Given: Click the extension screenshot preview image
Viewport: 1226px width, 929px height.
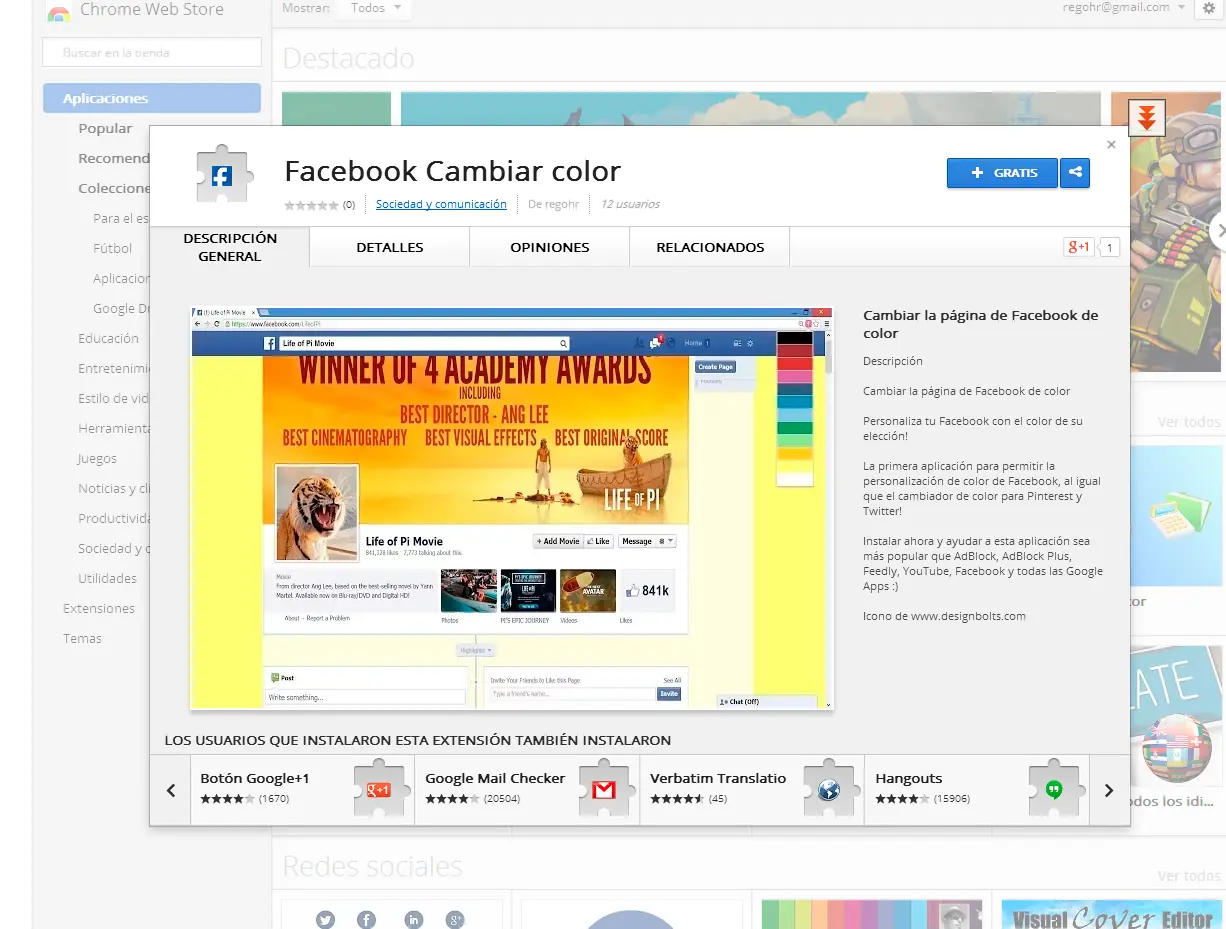Looking at the screenshot, I should pos(512,508).
